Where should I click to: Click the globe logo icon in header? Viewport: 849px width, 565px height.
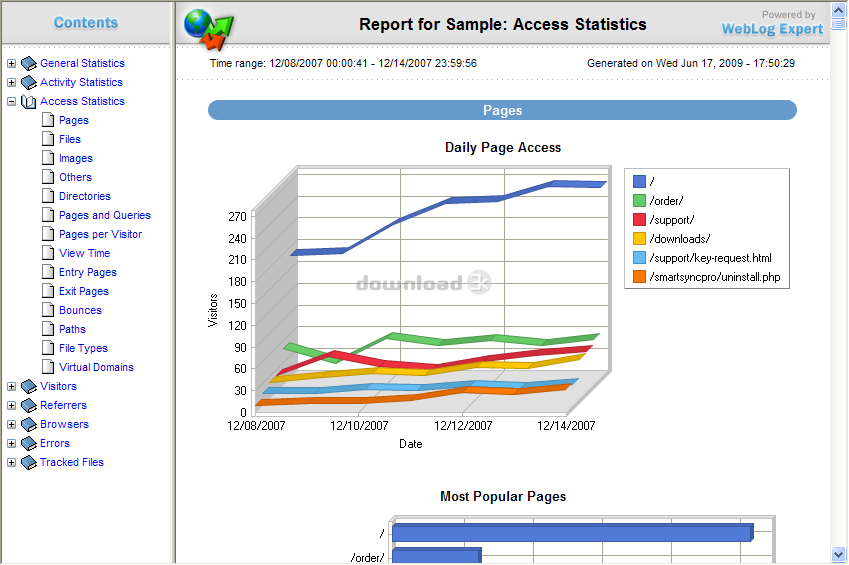[x=207, y=28]
